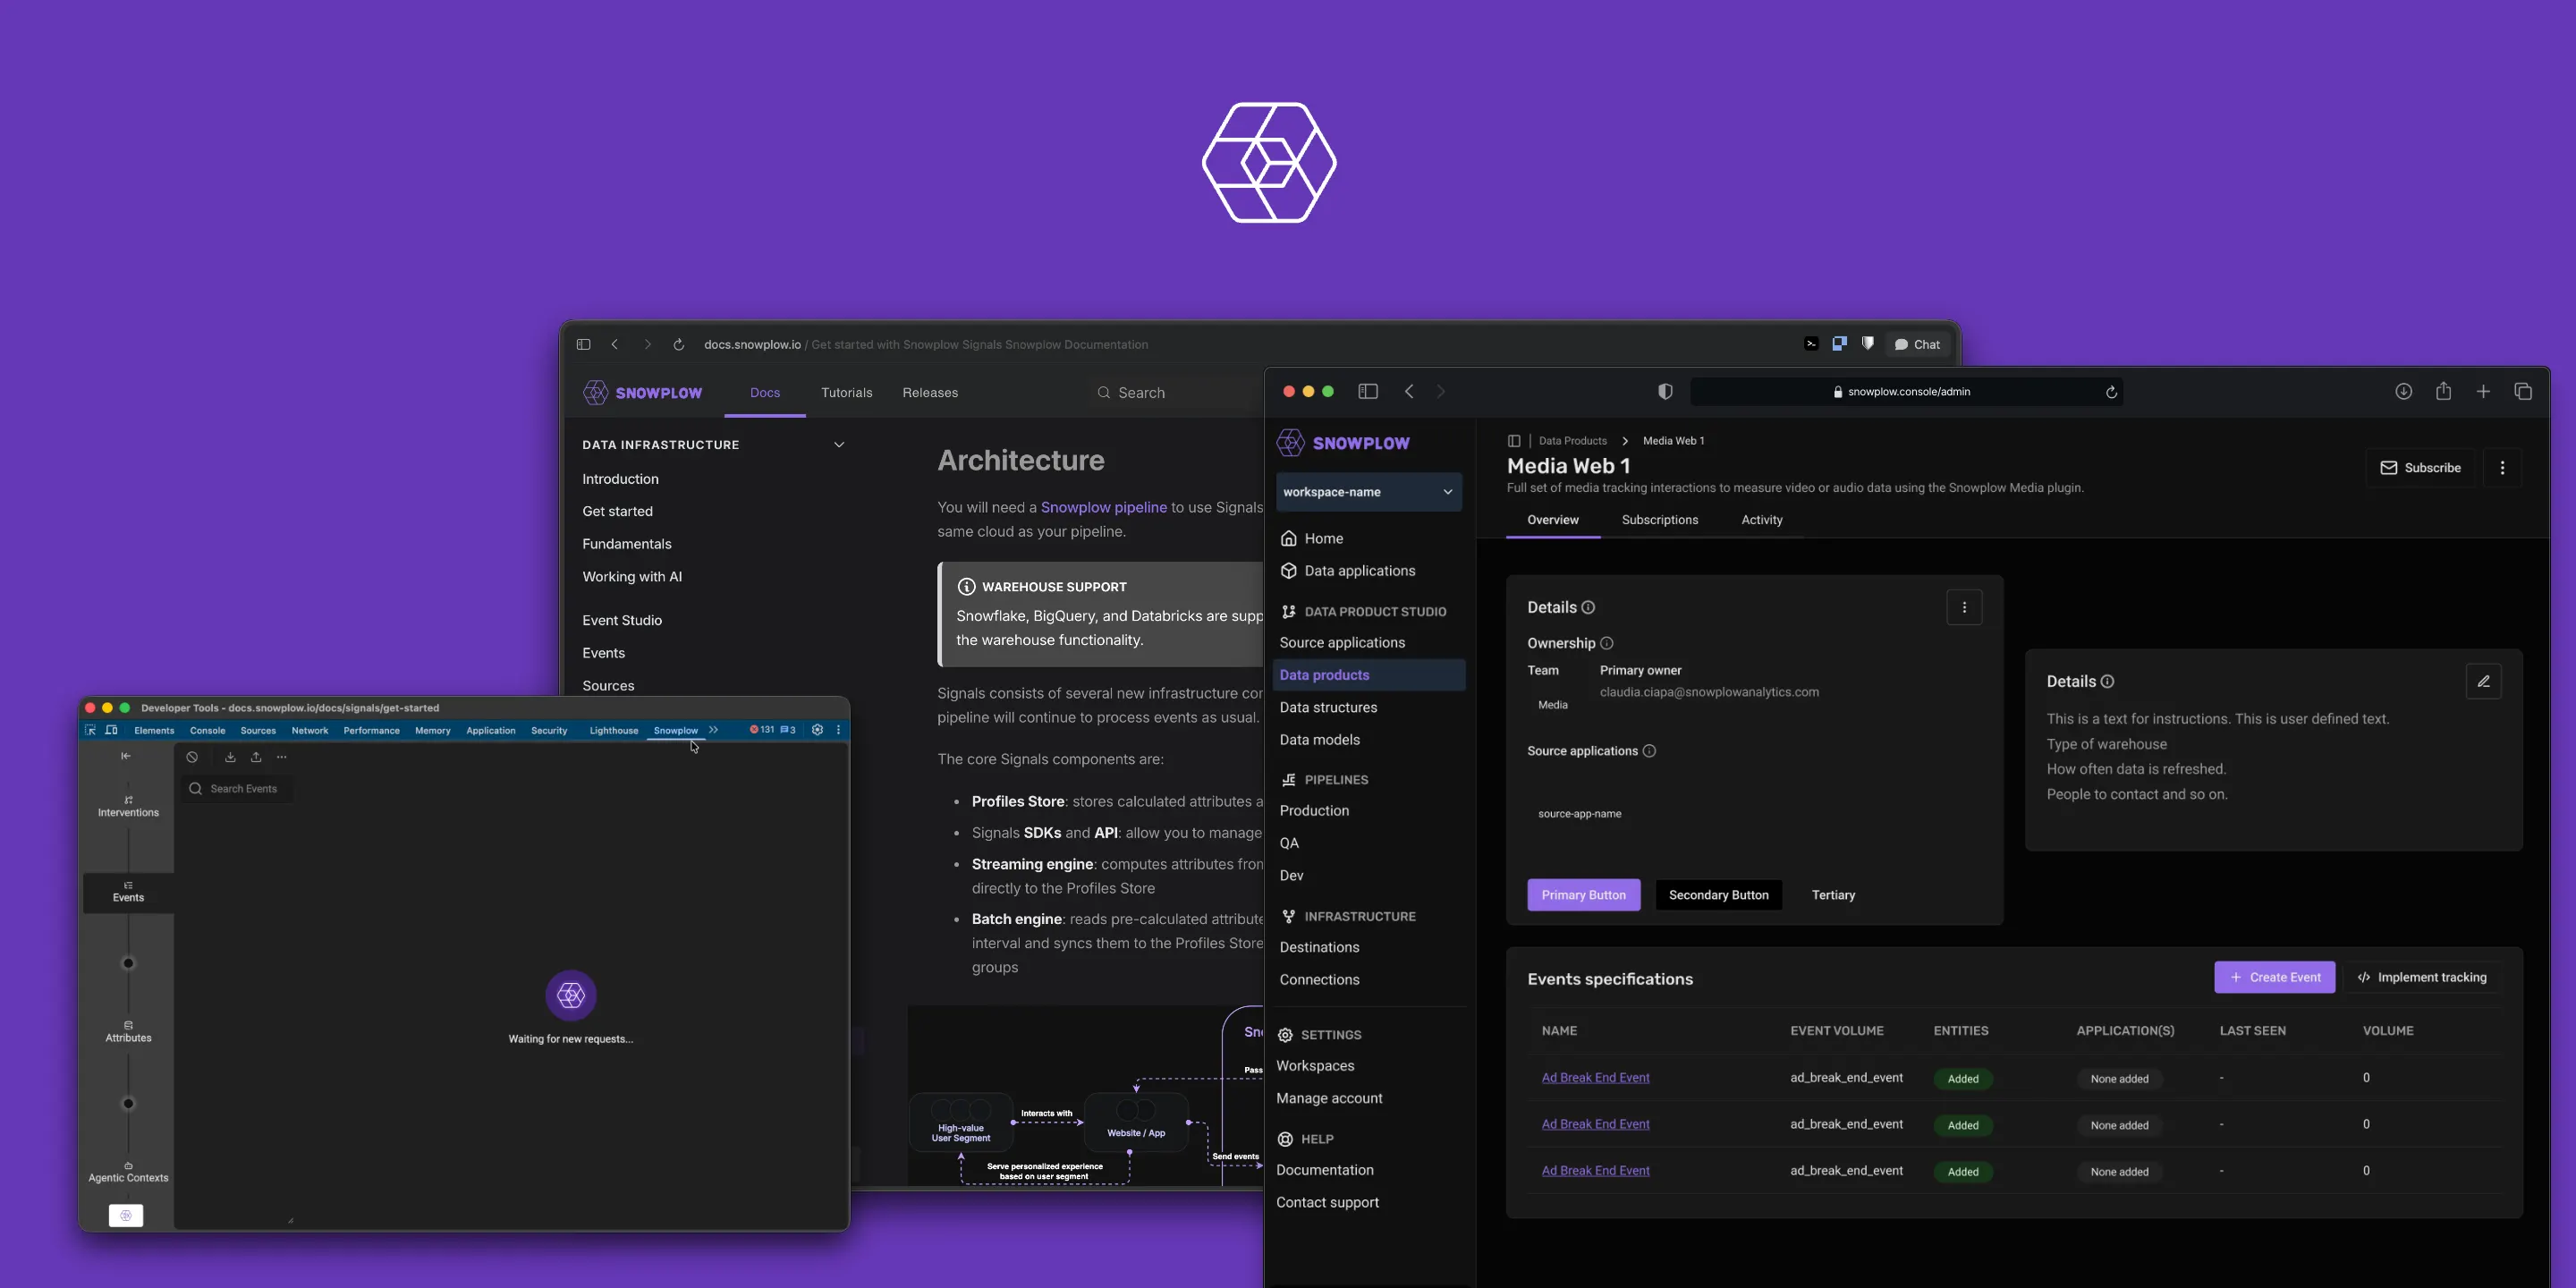2576x1288 pixels.
Task: Click the Subscribe button
Action: click(x=2420, y=468)
